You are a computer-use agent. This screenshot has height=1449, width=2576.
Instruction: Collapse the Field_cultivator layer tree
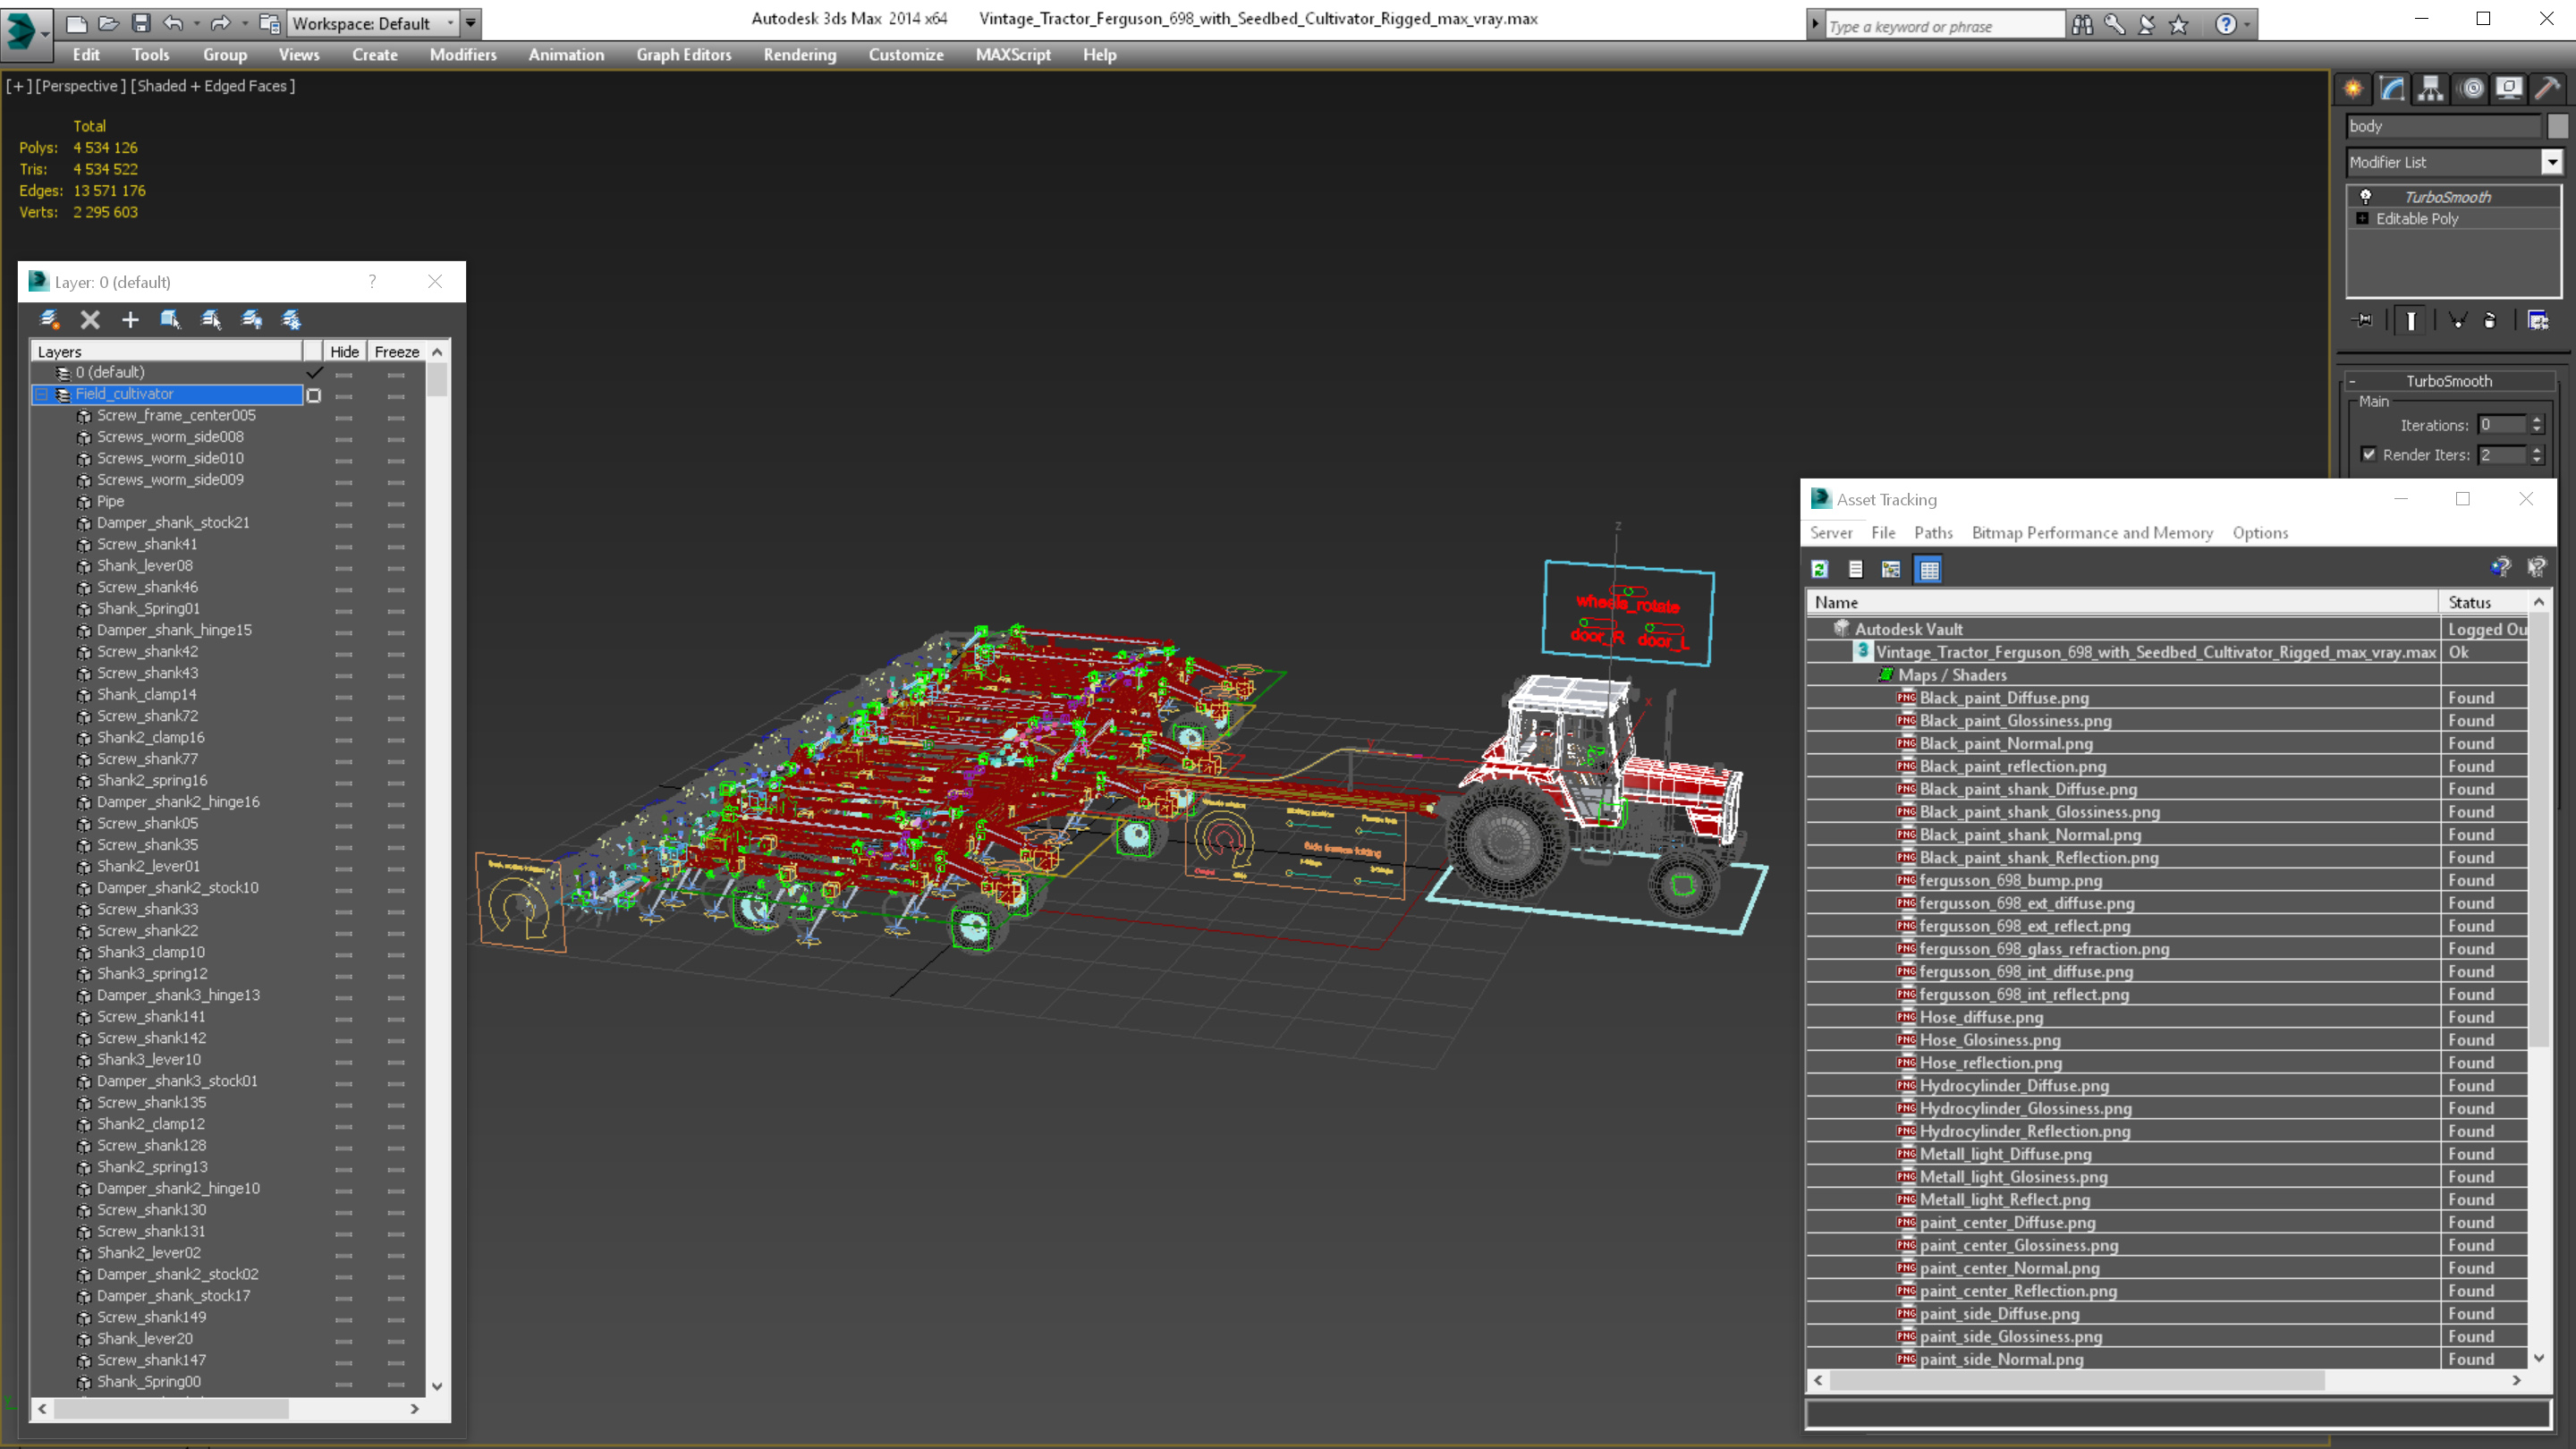tap(41, 395)
